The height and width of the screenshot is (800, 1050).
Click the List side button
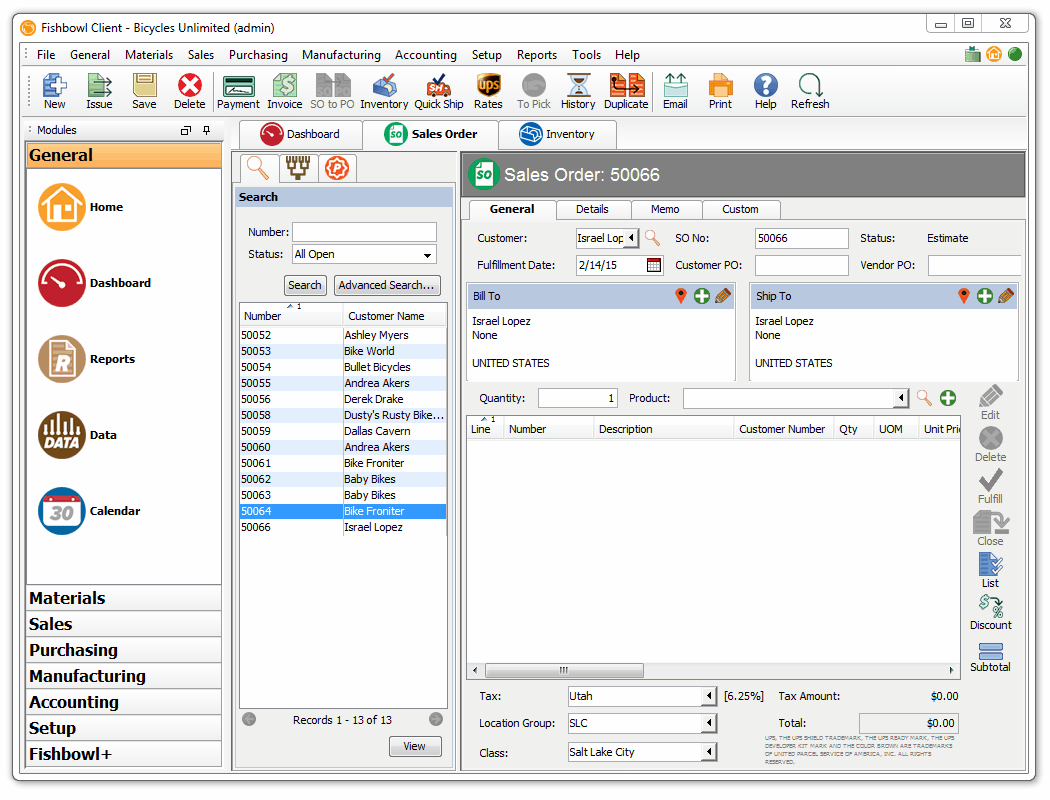coord(990,570)
